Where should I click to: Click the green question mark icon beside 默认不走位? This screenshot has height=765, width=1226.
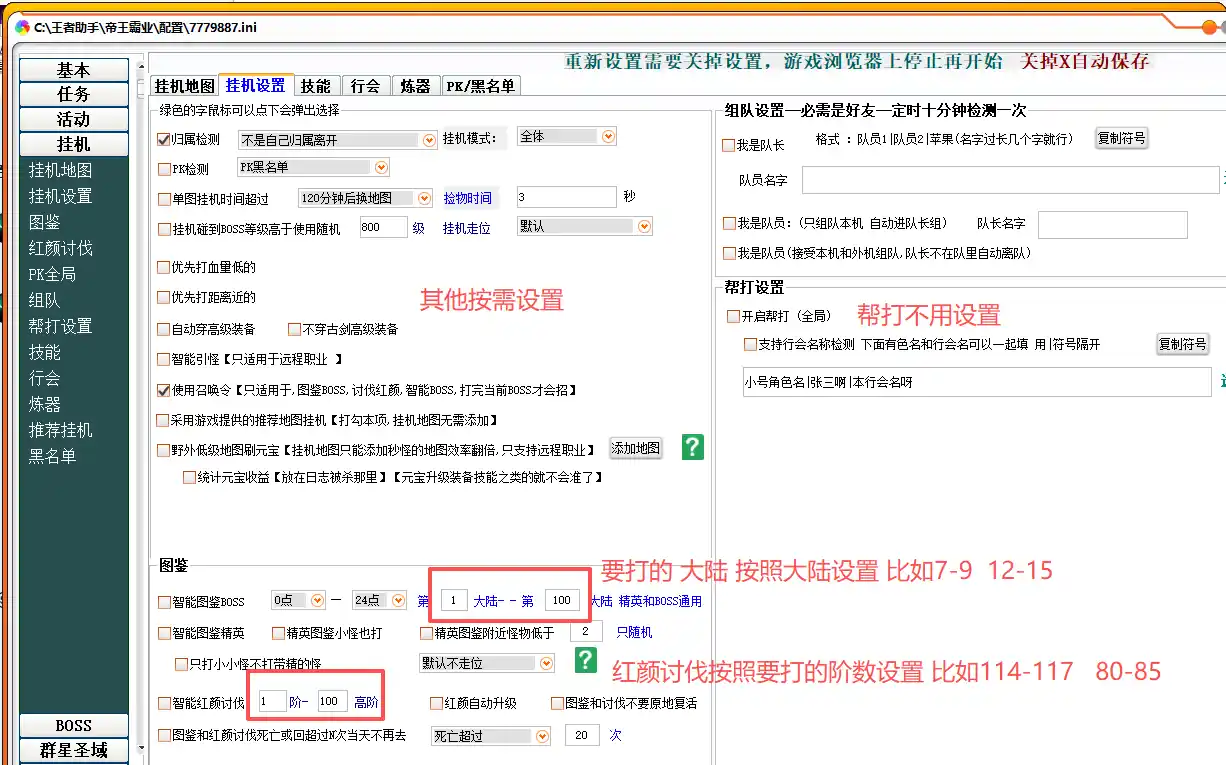pyautogui.click(x=586, y=660)
